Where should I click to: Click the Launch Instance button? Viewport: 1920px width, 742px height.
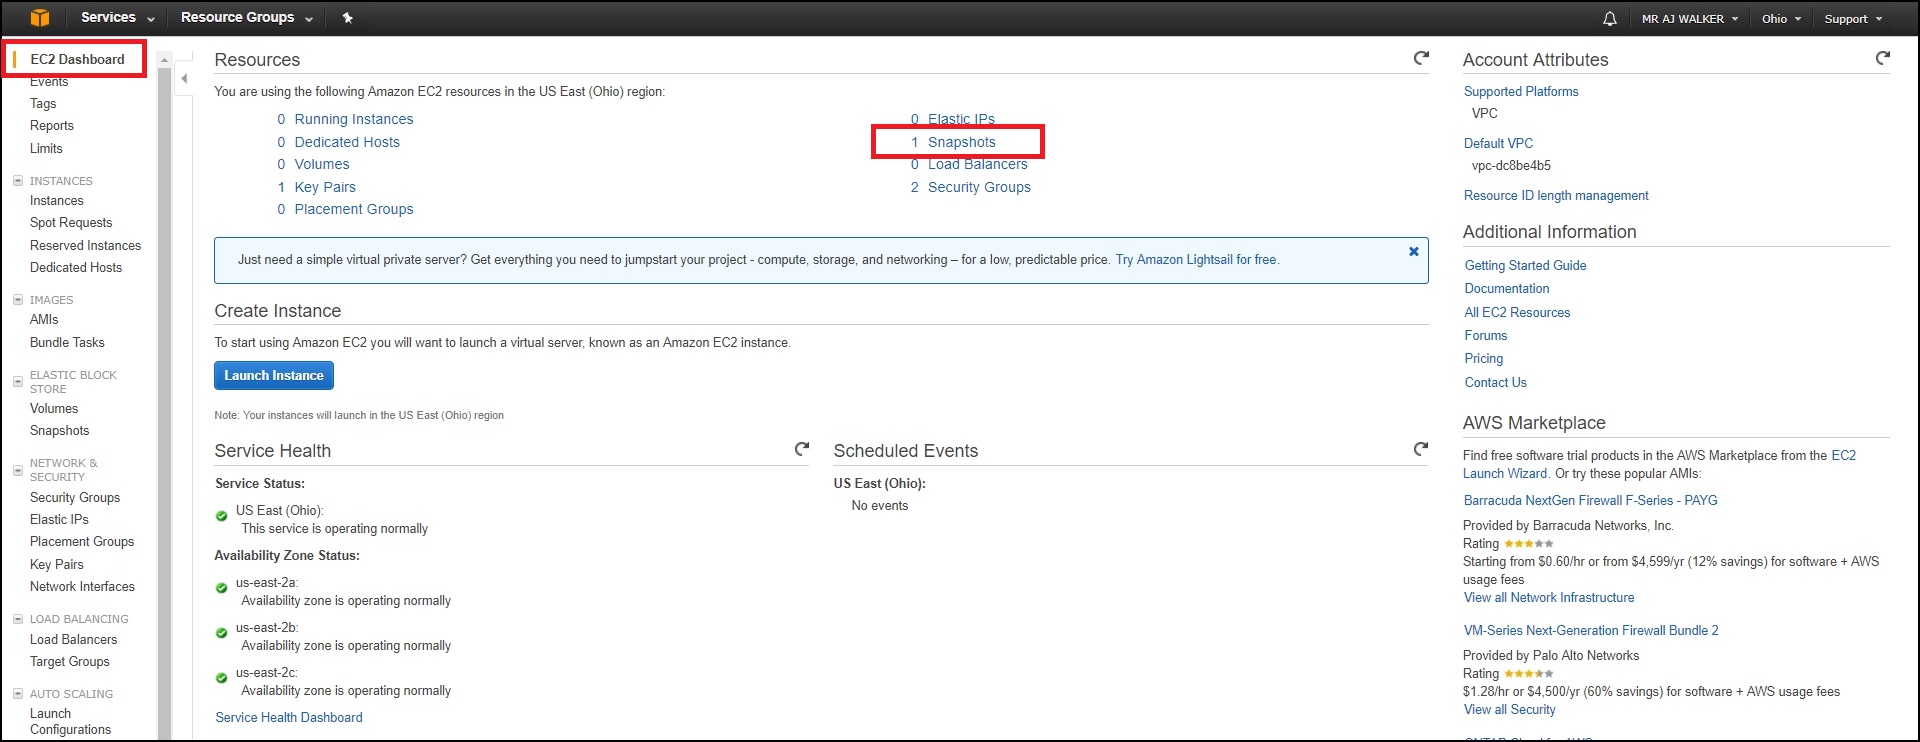[274, 376]
